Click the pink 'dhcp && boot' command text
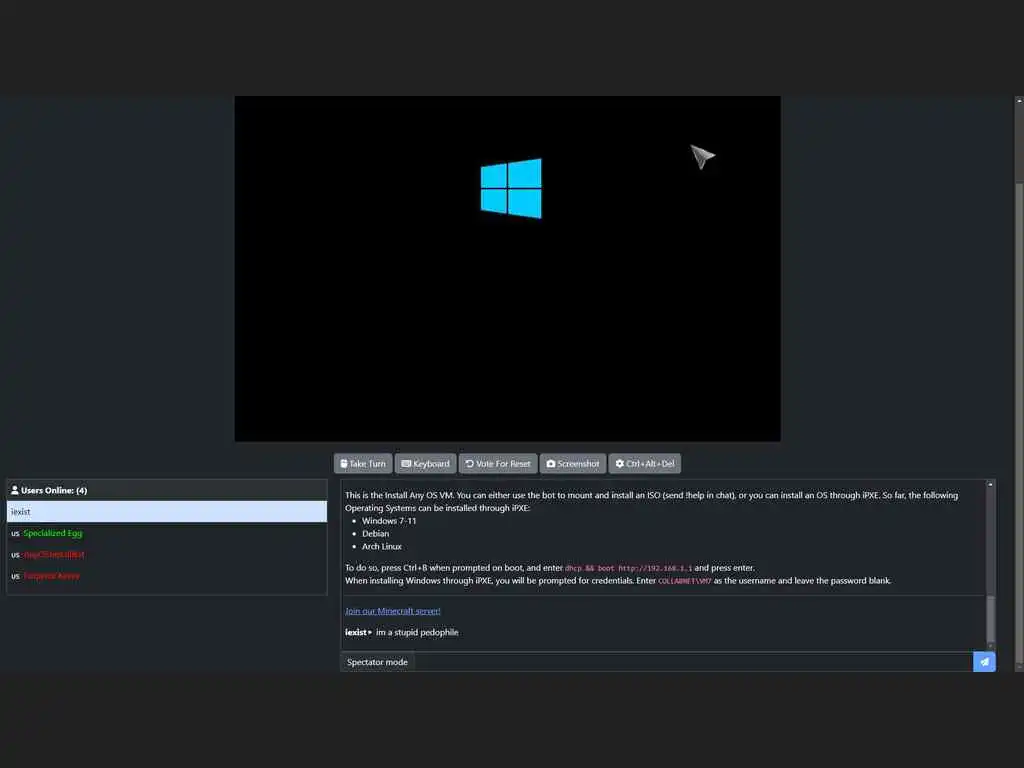The image size is (1024, 768). coord(628,568)
